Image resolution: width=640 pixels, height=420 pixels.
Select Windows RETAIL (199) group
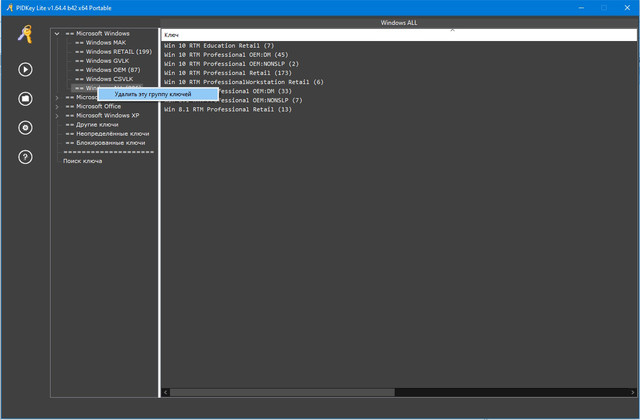[113, 51]
